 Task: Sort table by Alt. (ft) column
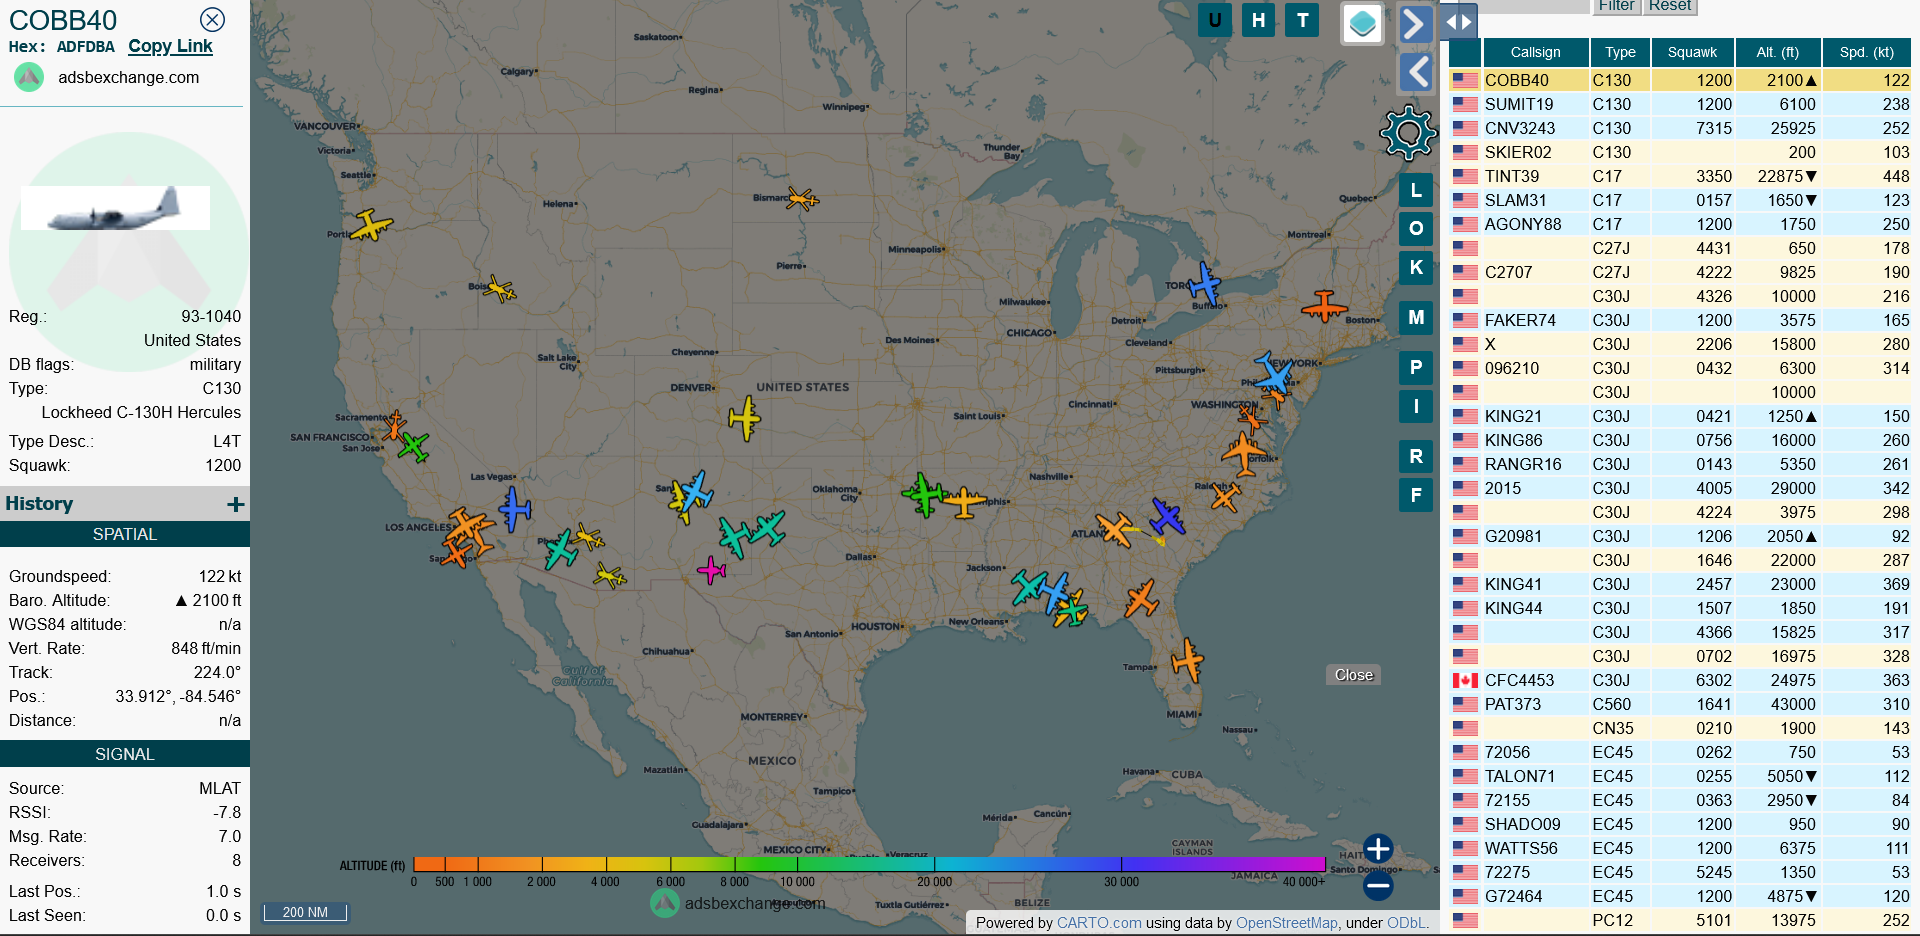click(1777, 52)
